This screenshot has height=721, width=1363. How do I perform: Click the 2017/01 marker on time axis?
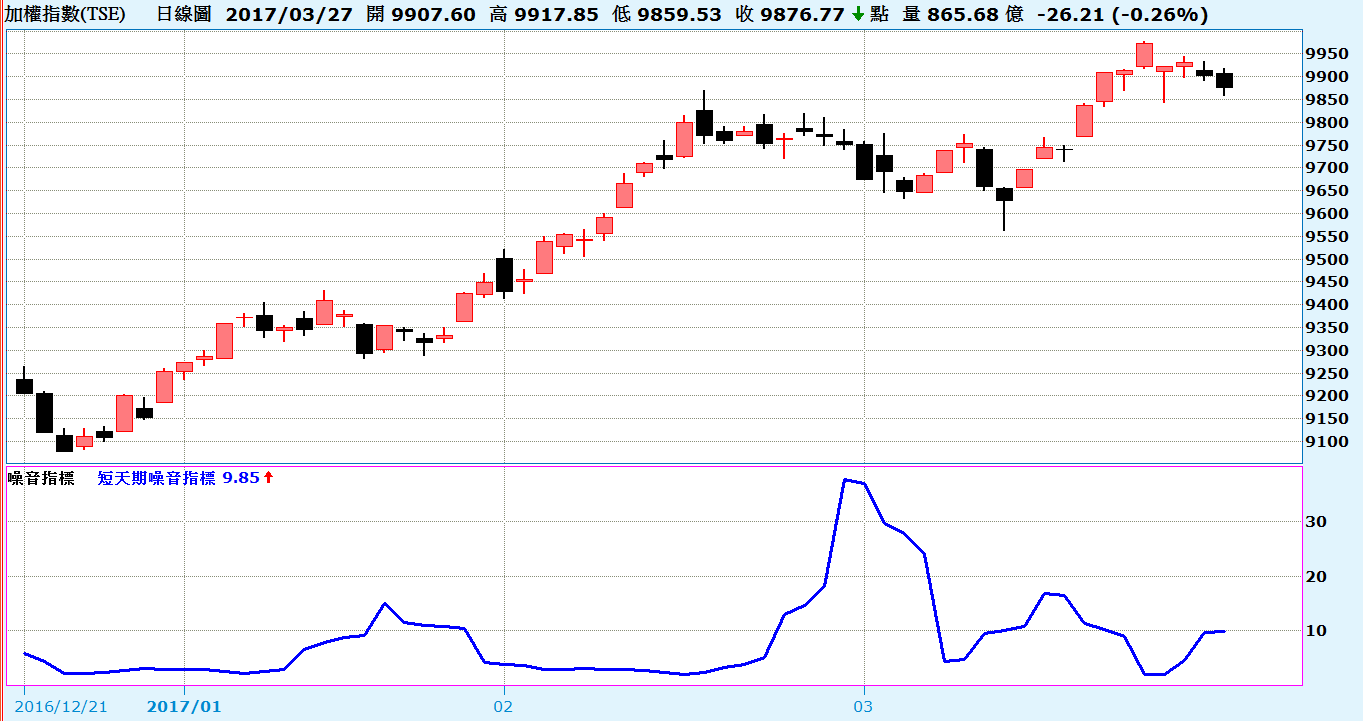184,706
